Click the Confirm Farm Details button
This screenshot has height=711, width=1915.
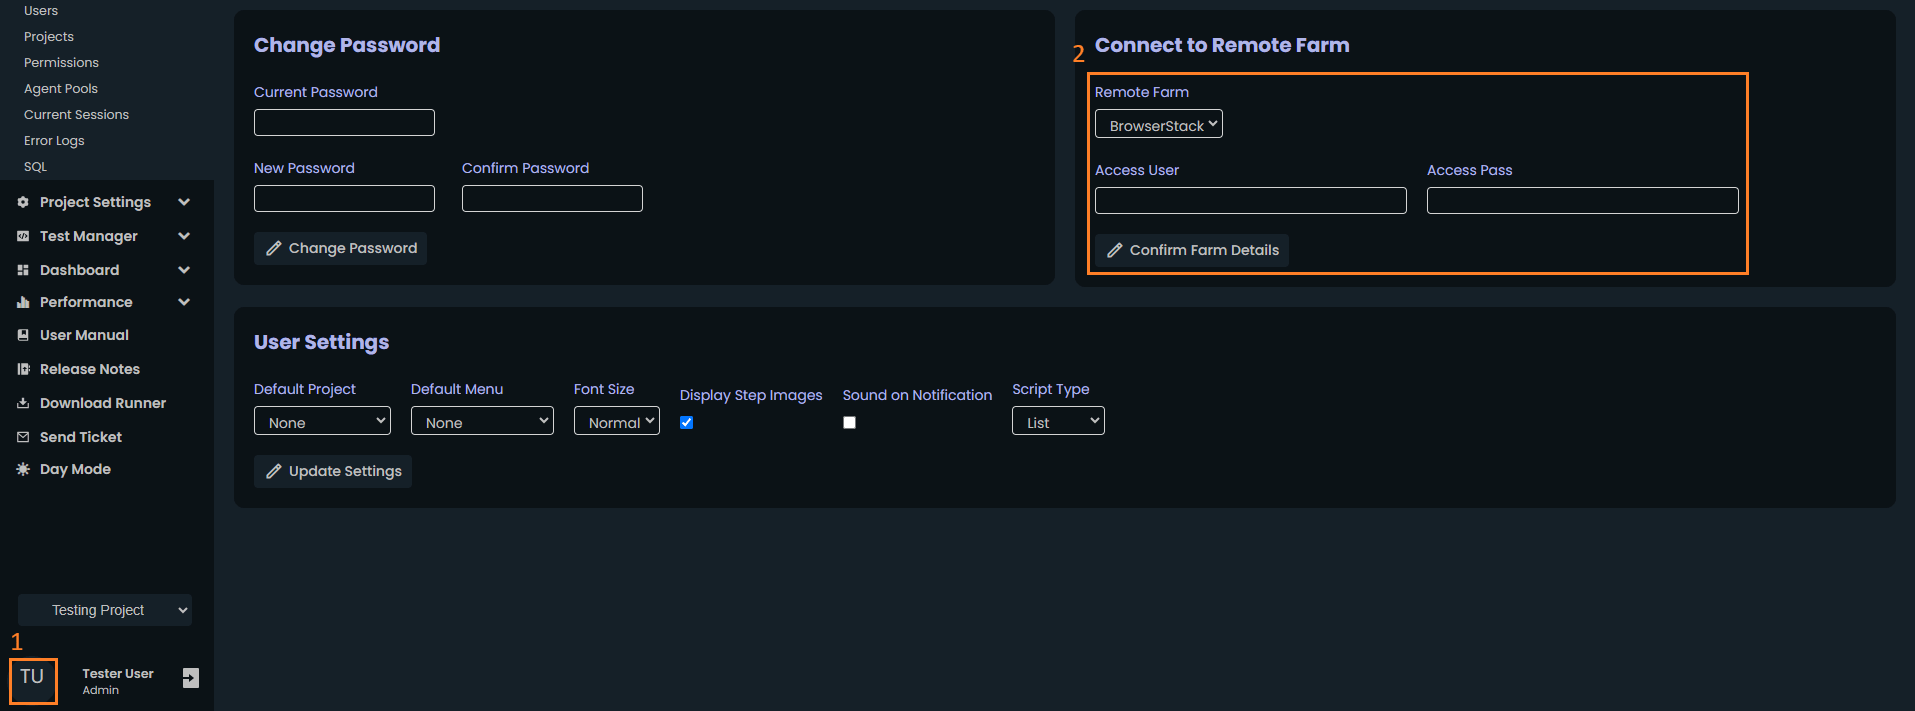pos(1191,250)
